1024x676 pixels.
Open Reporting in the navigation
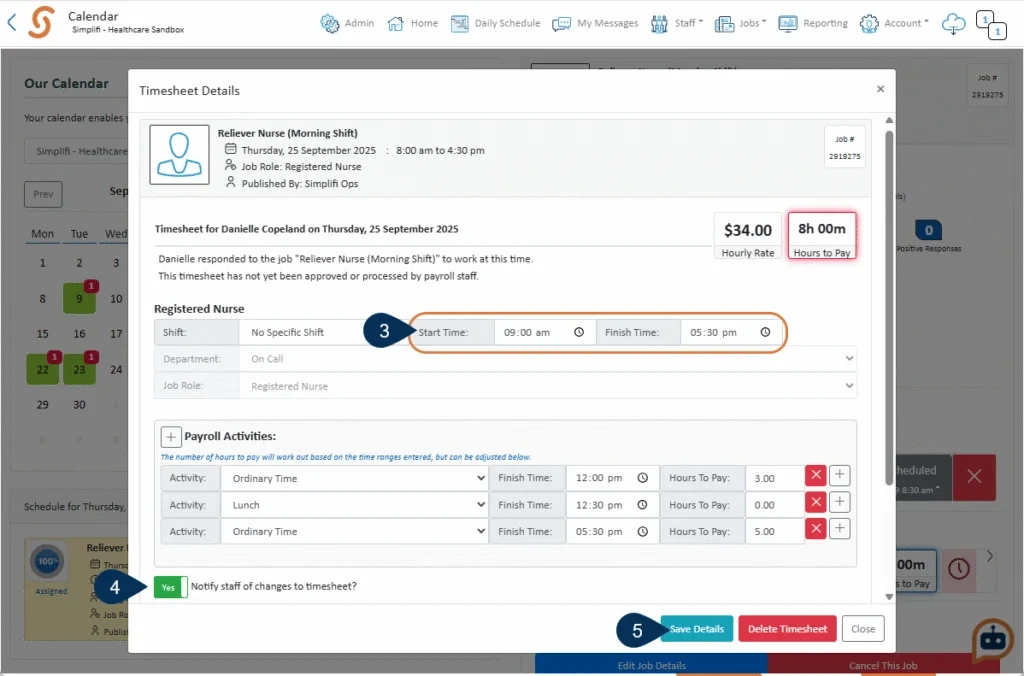813,24
